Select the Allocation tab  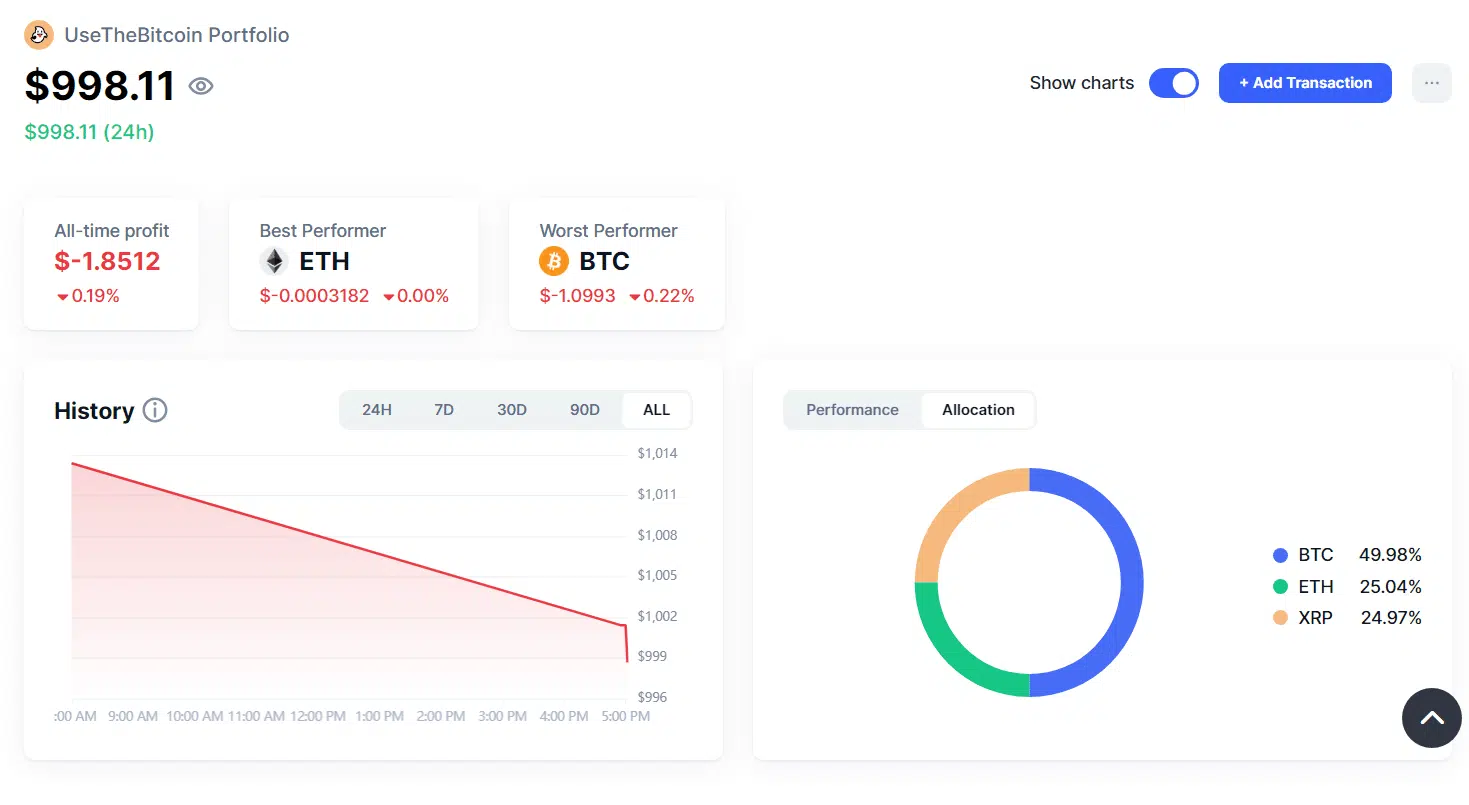coord(978,410)
